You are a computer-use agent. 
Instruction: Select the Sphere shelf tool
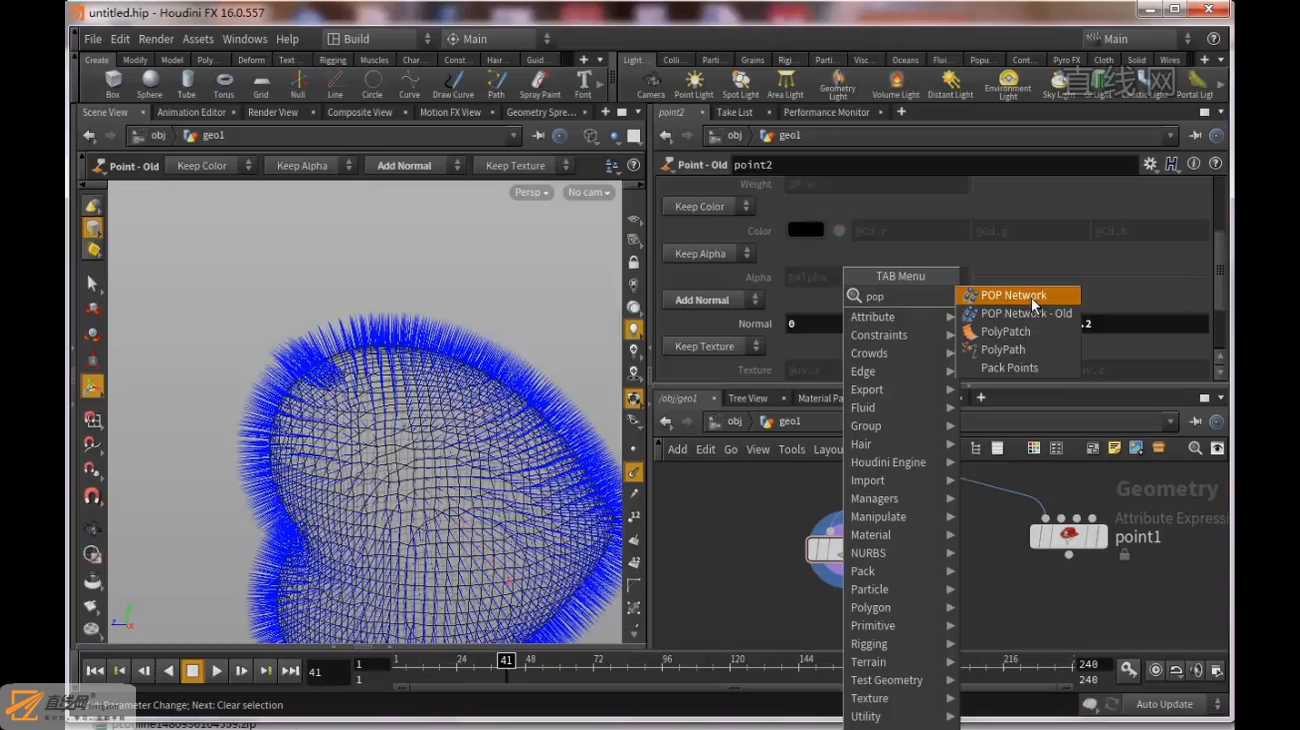click(x=150, y=84)
